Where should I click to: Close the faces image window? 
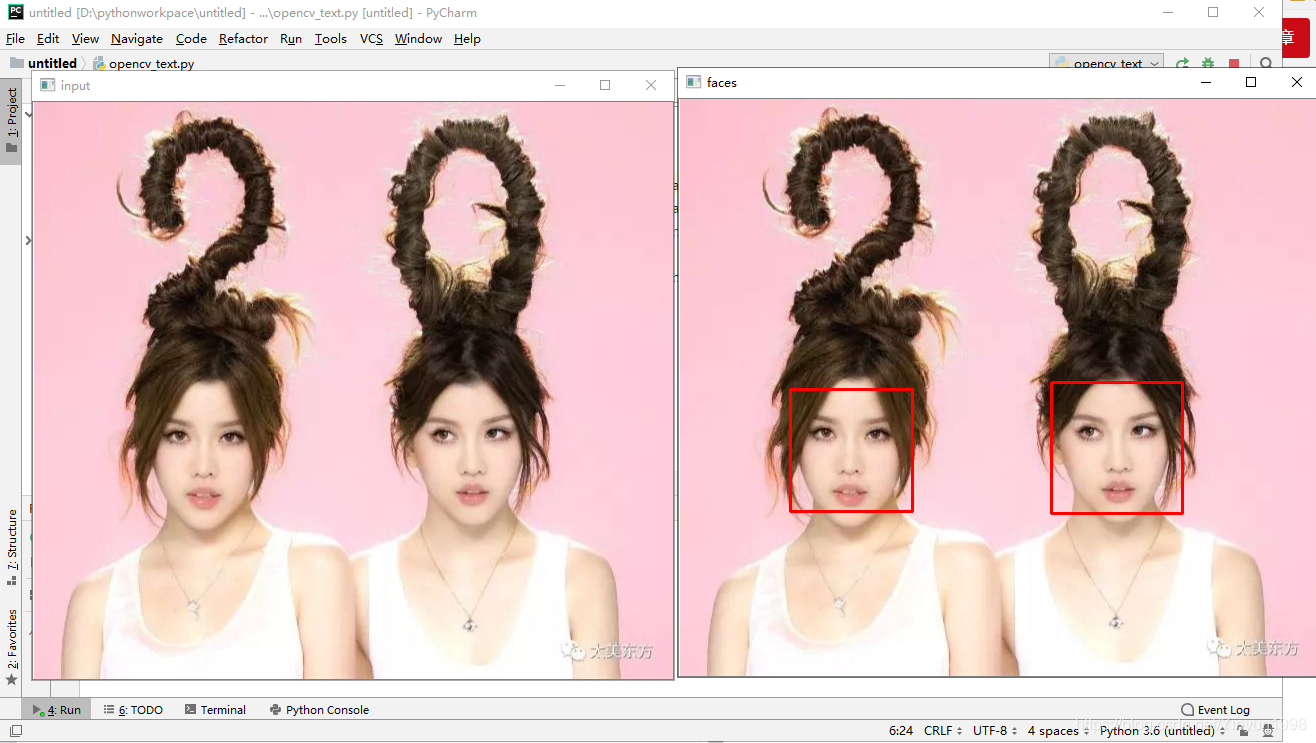pos(1297,83)
